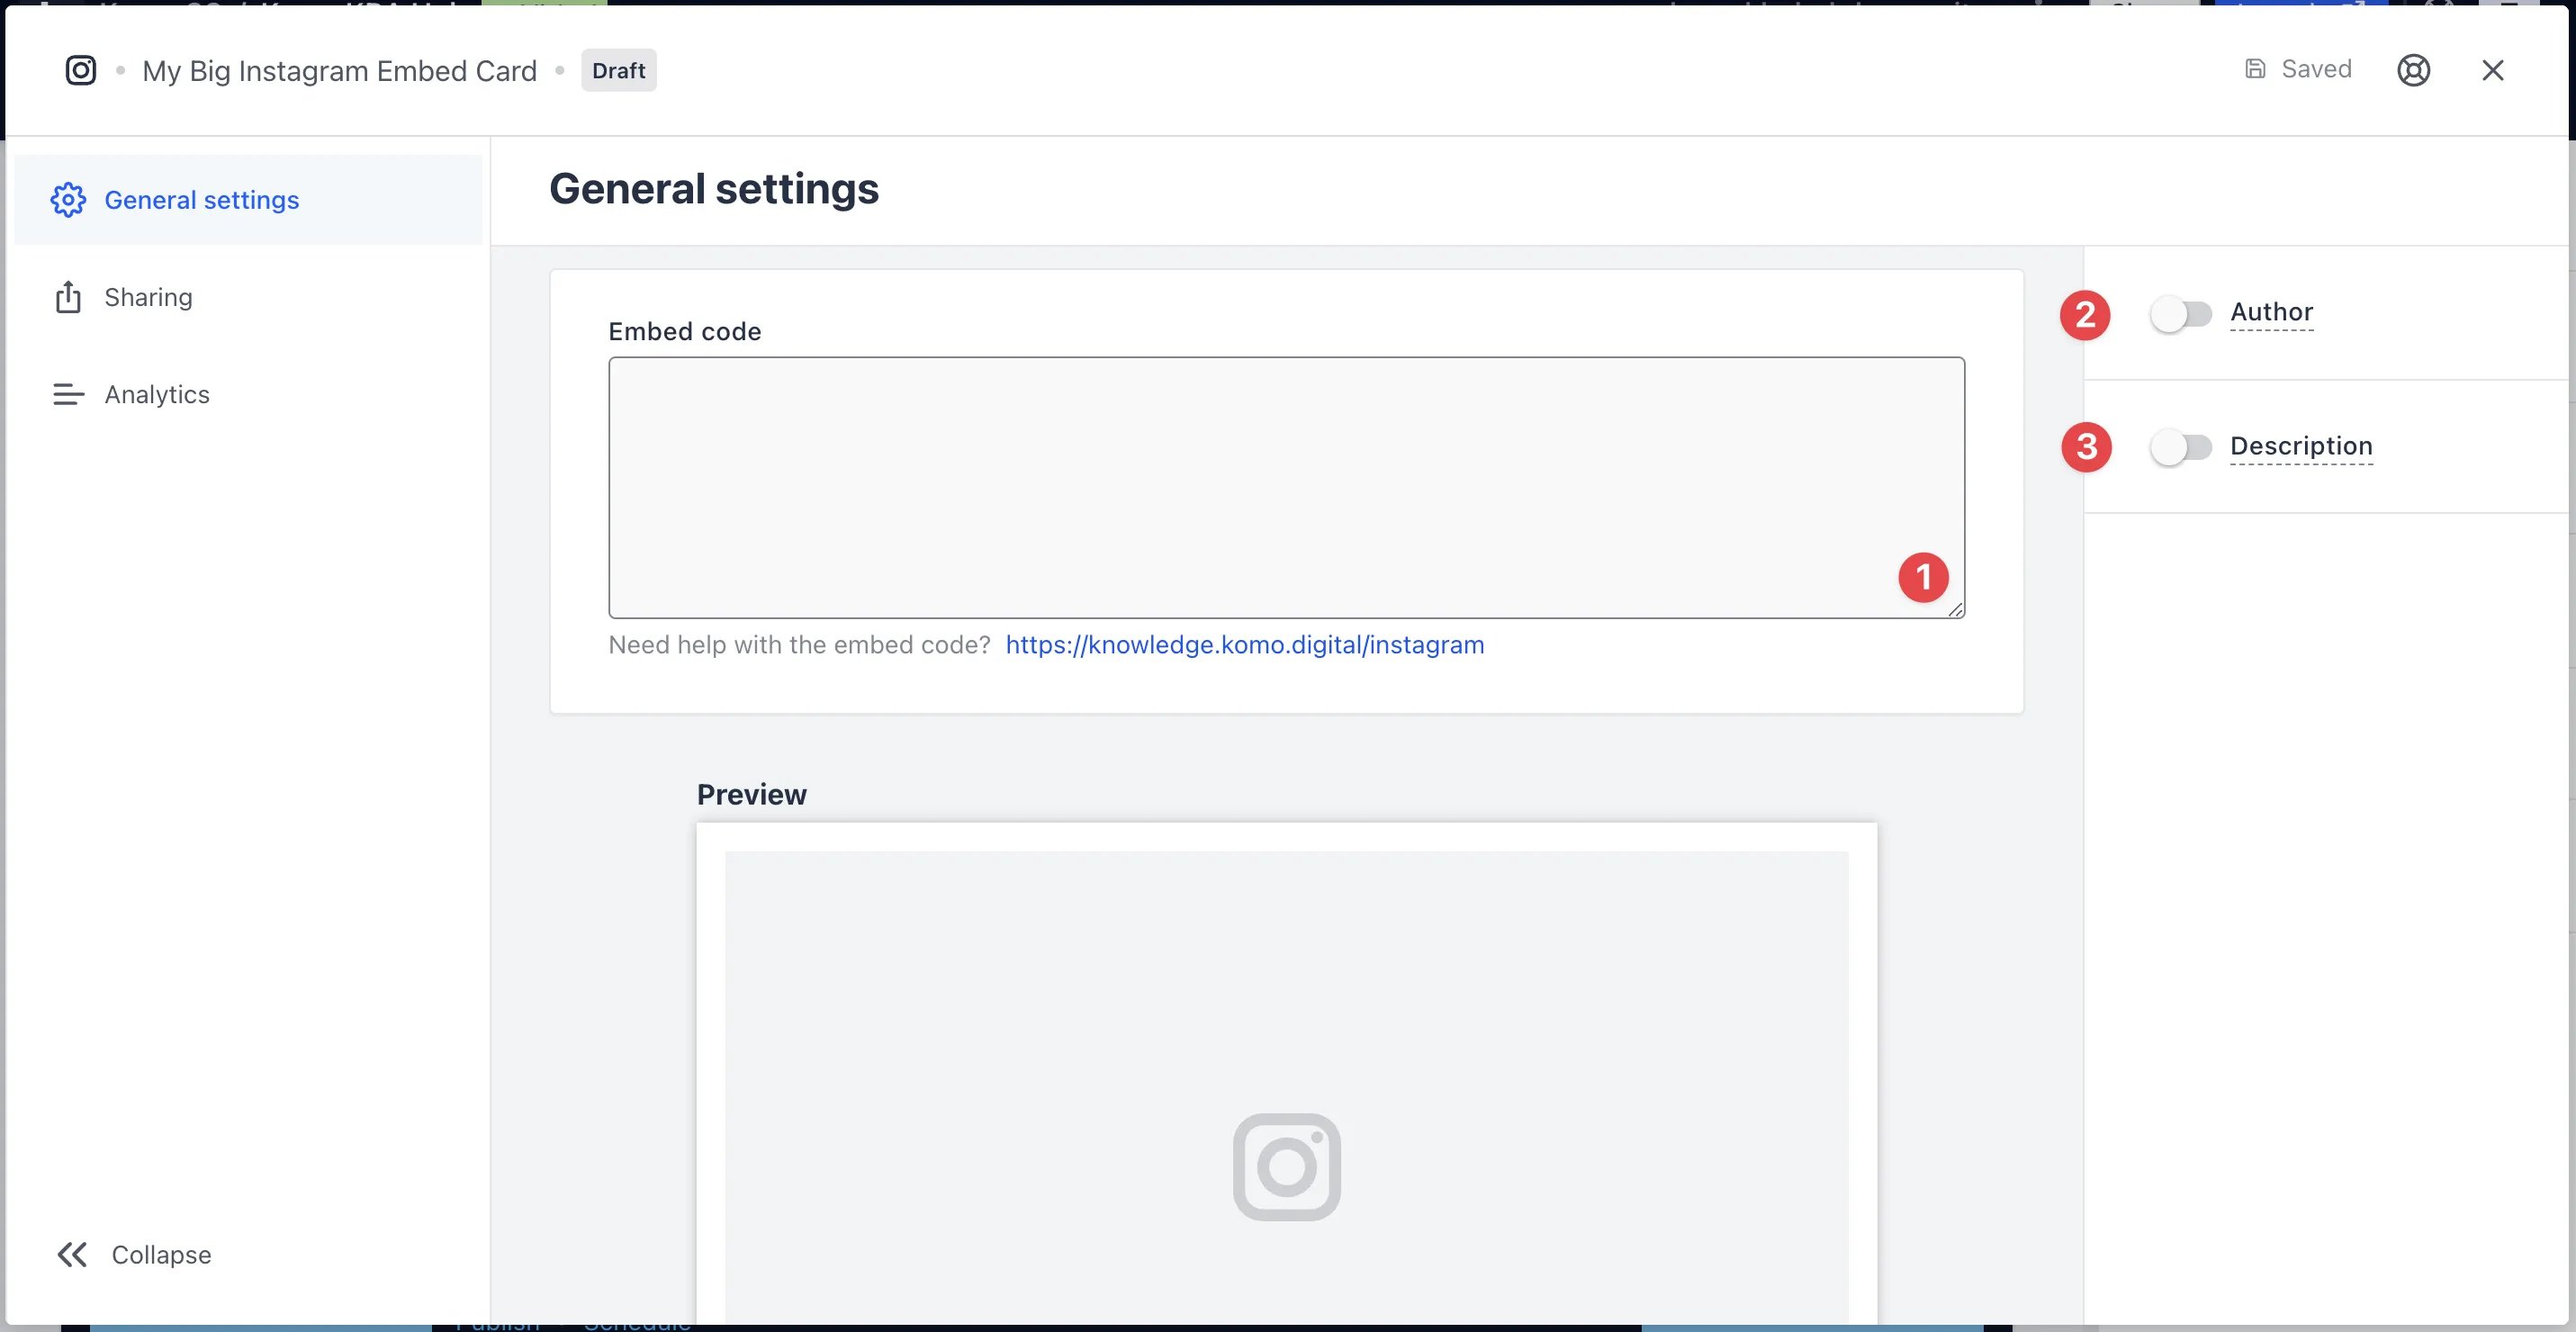This screenshot has height=1332, width=2576.
Task: Click the Description label text
Action: coord(2301,446)
